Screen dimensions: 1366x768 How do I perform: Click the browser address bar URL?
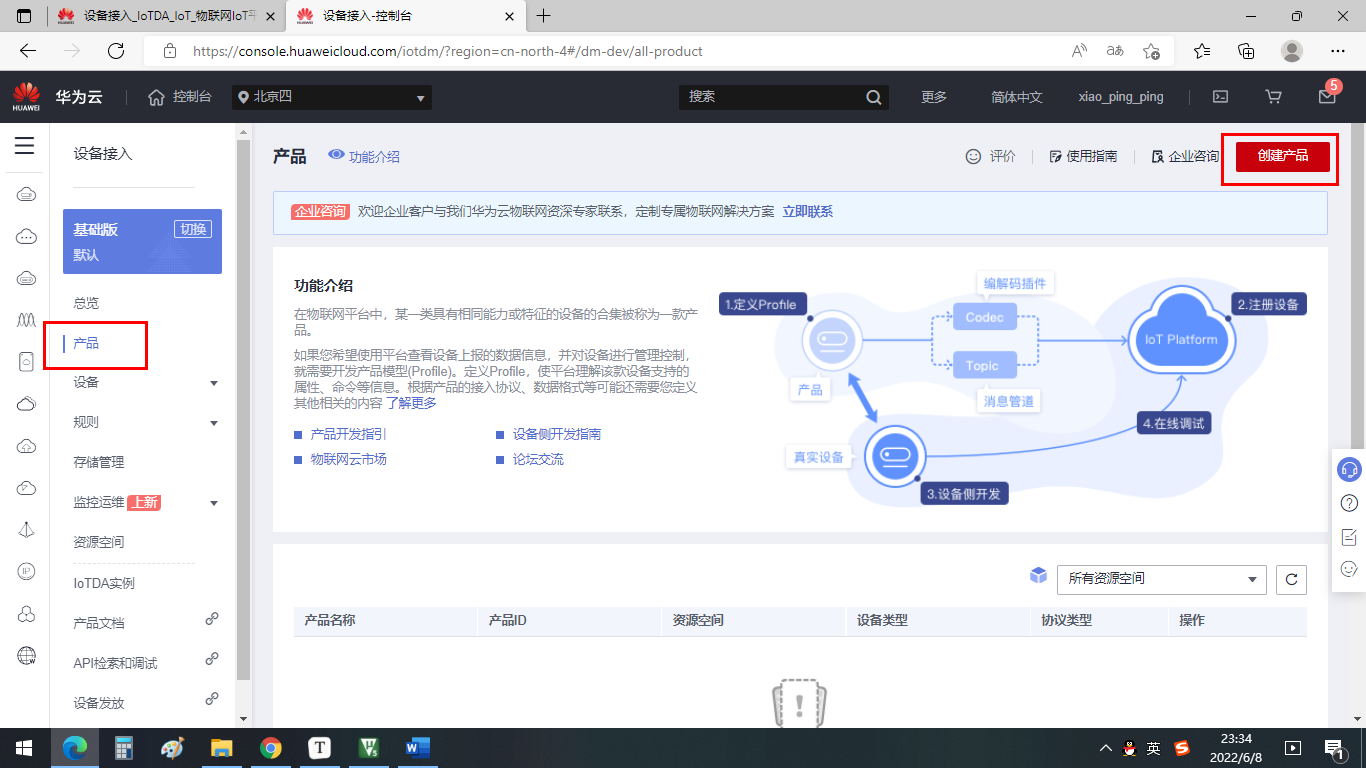click(447, 51)
